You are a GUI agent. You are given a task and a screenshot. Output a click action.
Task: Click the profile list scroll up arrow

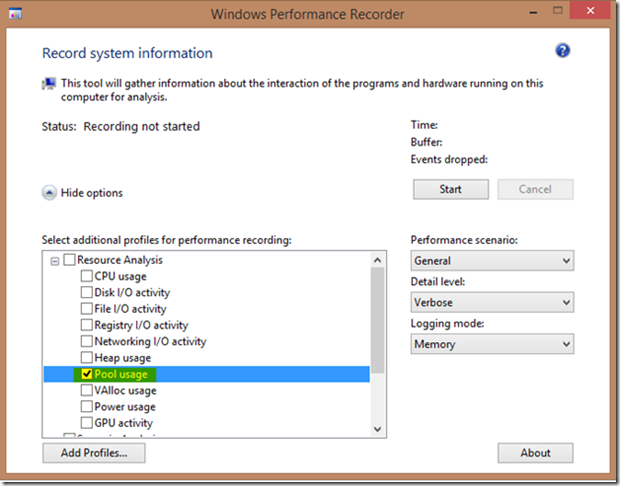(x=378, y=260)
